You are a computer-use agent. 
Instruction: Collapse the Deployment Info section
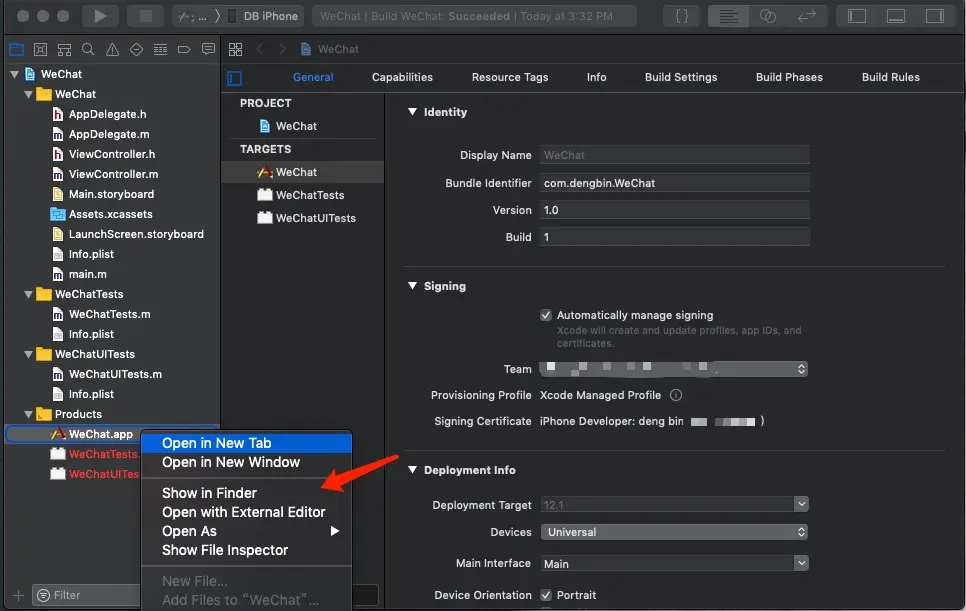(412, 470)
